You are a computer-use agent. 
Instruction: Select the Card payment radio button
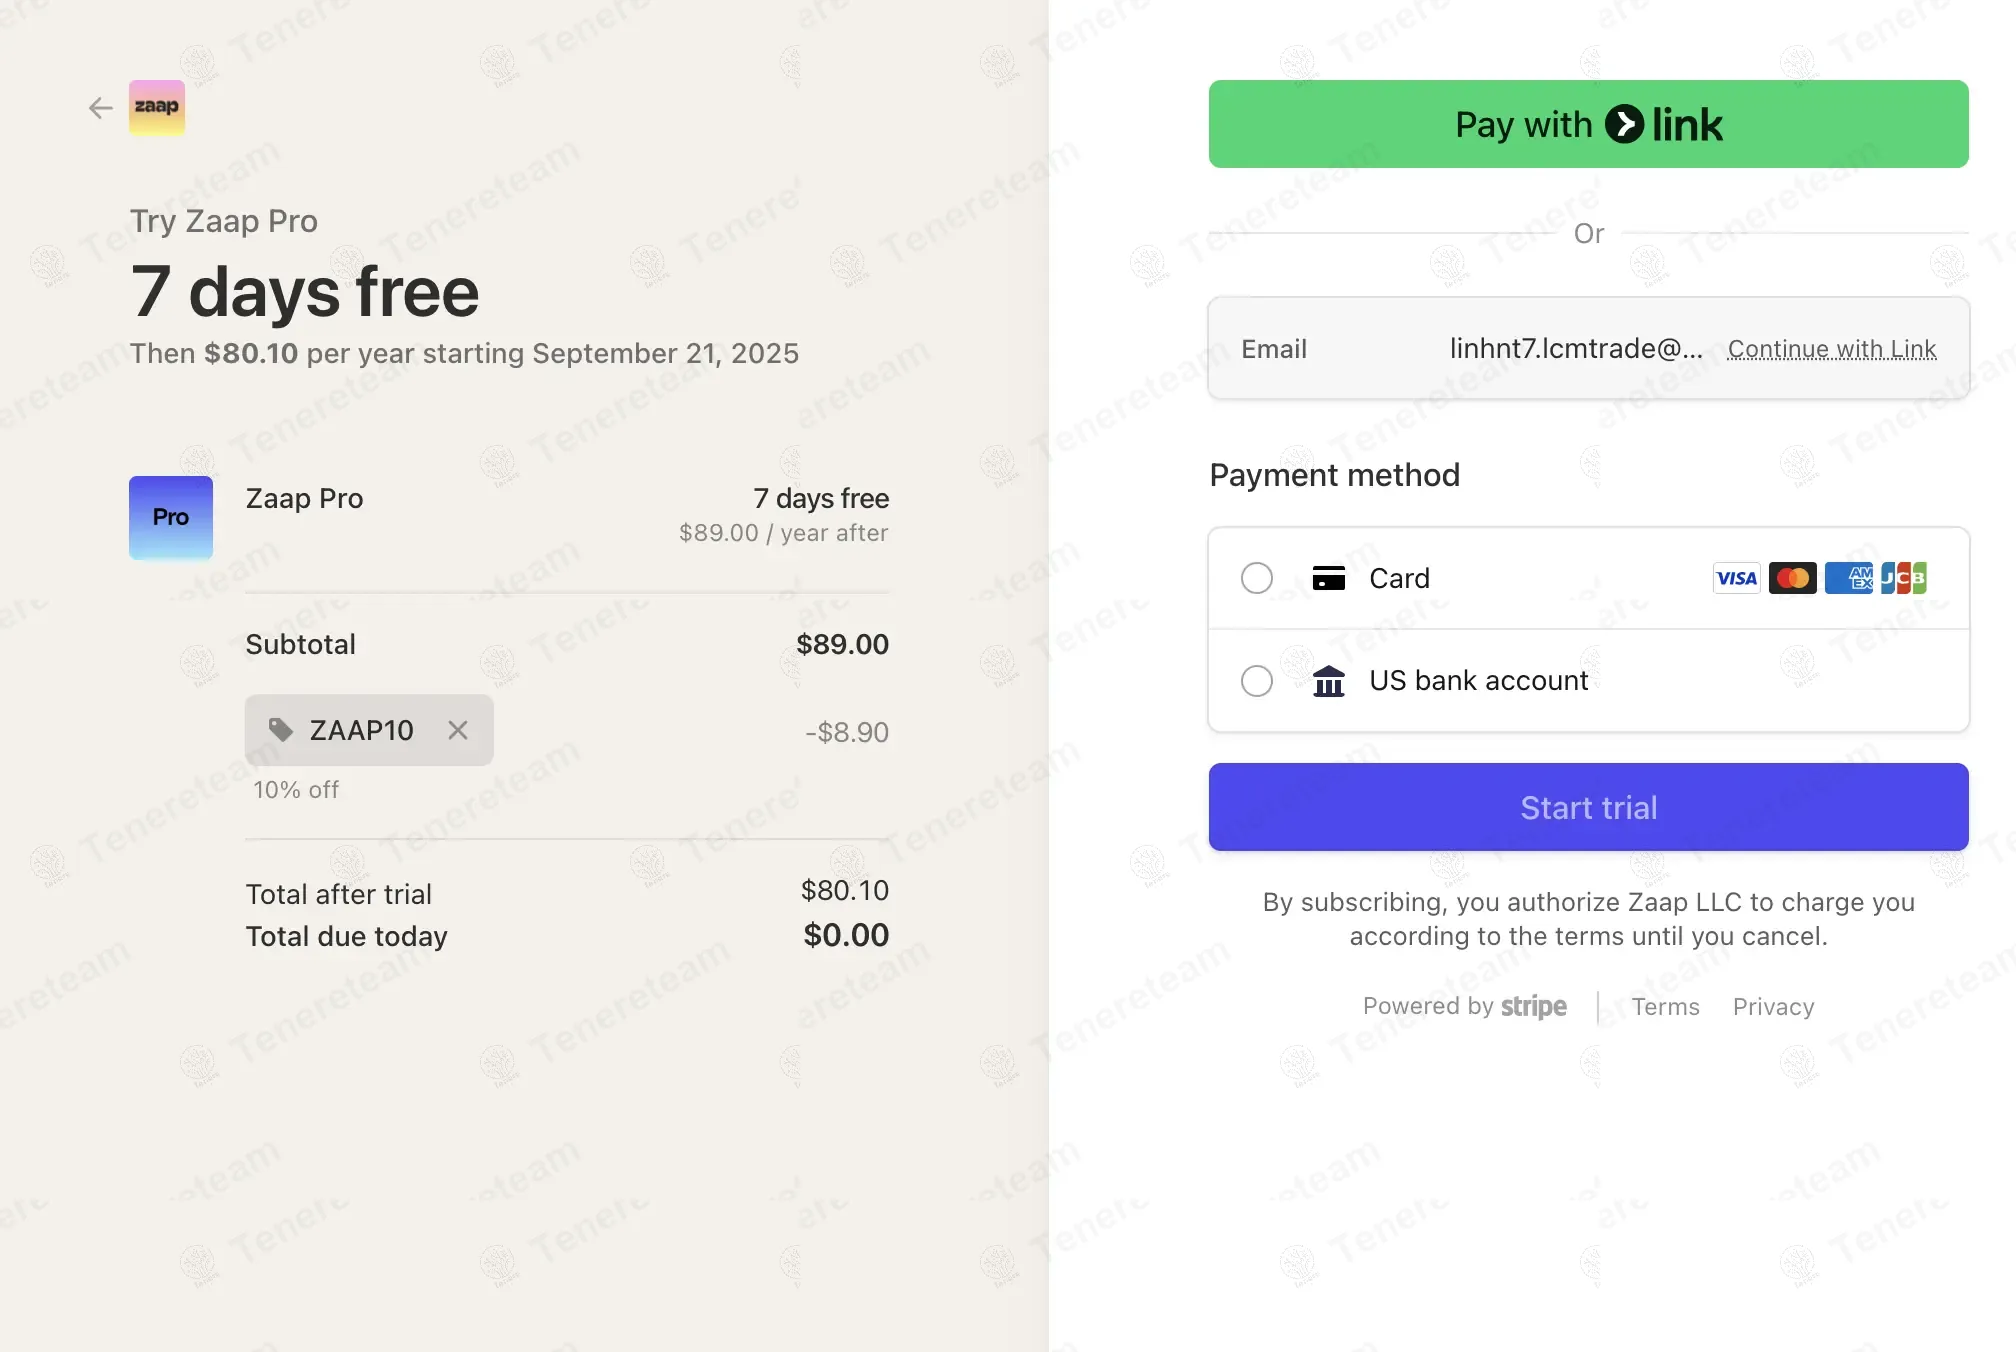pos(1257,578)
